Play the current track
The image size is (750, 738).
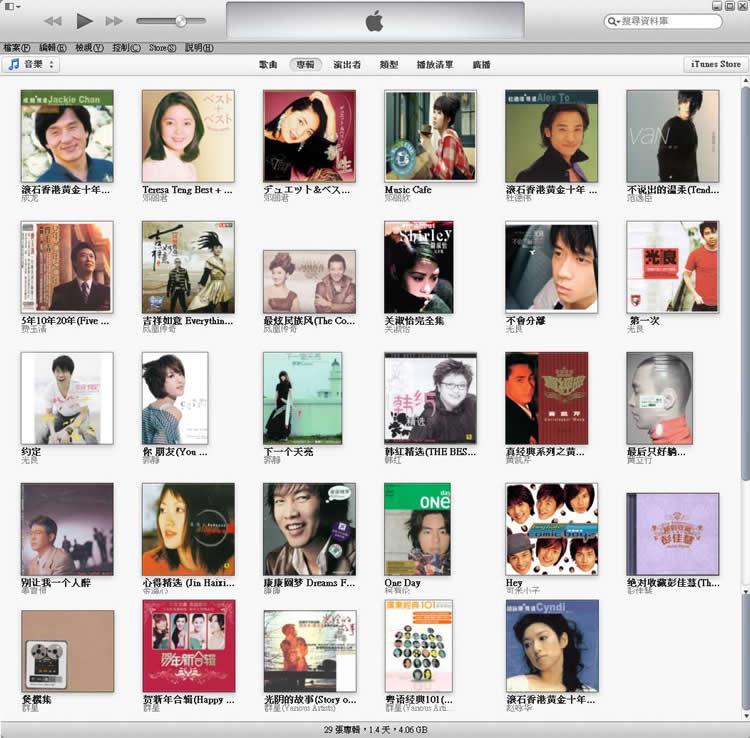(85, 21)
